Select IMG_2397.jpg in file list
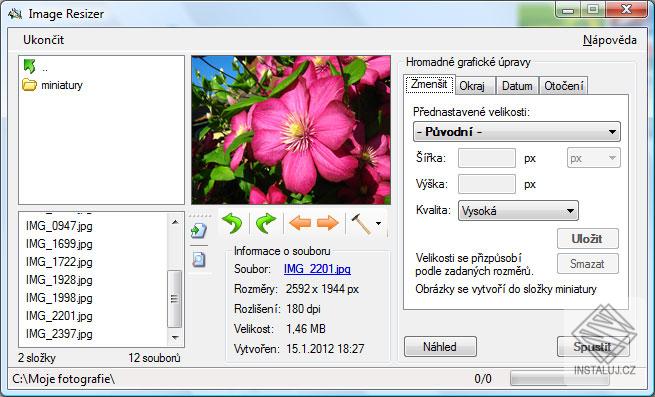Viewport: 655px width, 397px height. coord(59,334)
